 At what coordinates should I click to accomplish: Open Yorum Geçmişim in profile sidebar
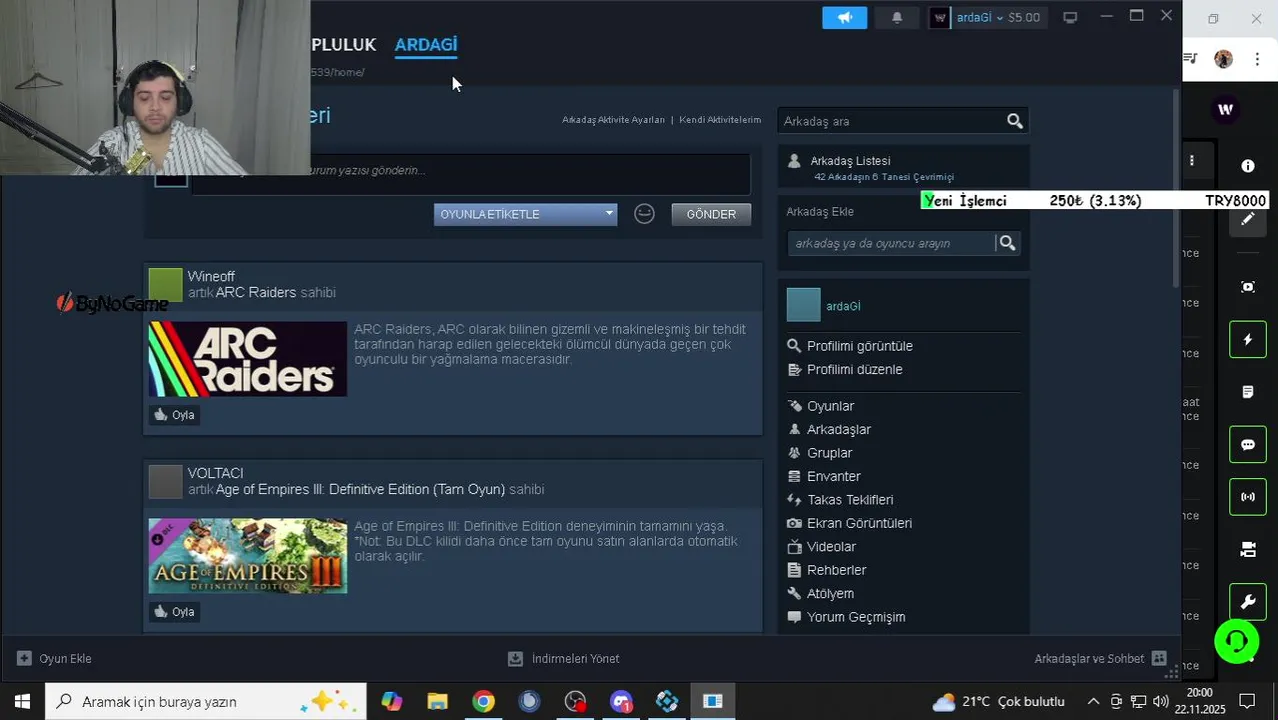click(x=855, y=618)
